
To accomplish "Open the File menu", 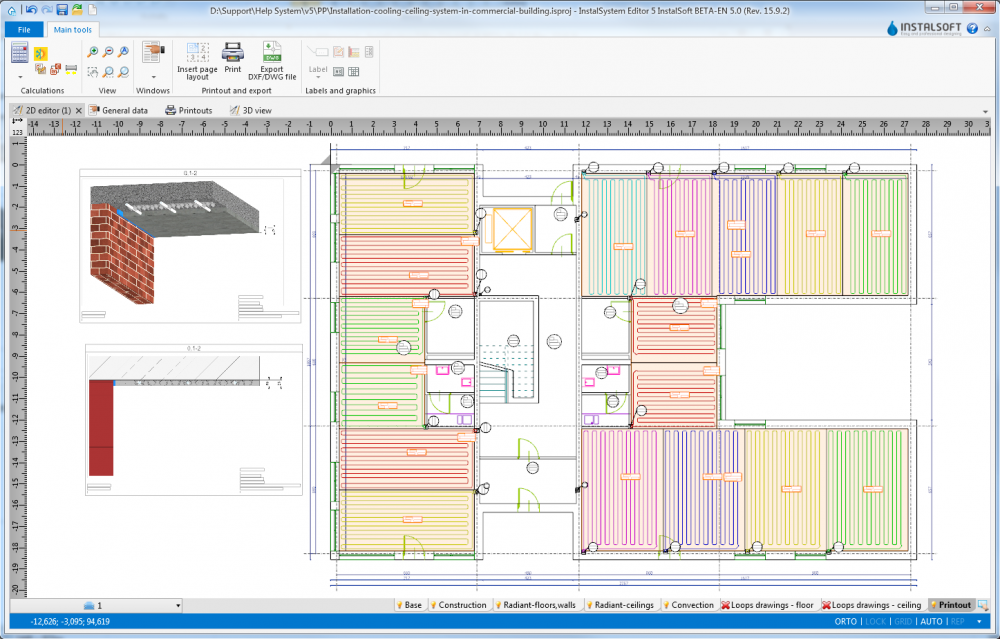I will [x=23, y=29].
